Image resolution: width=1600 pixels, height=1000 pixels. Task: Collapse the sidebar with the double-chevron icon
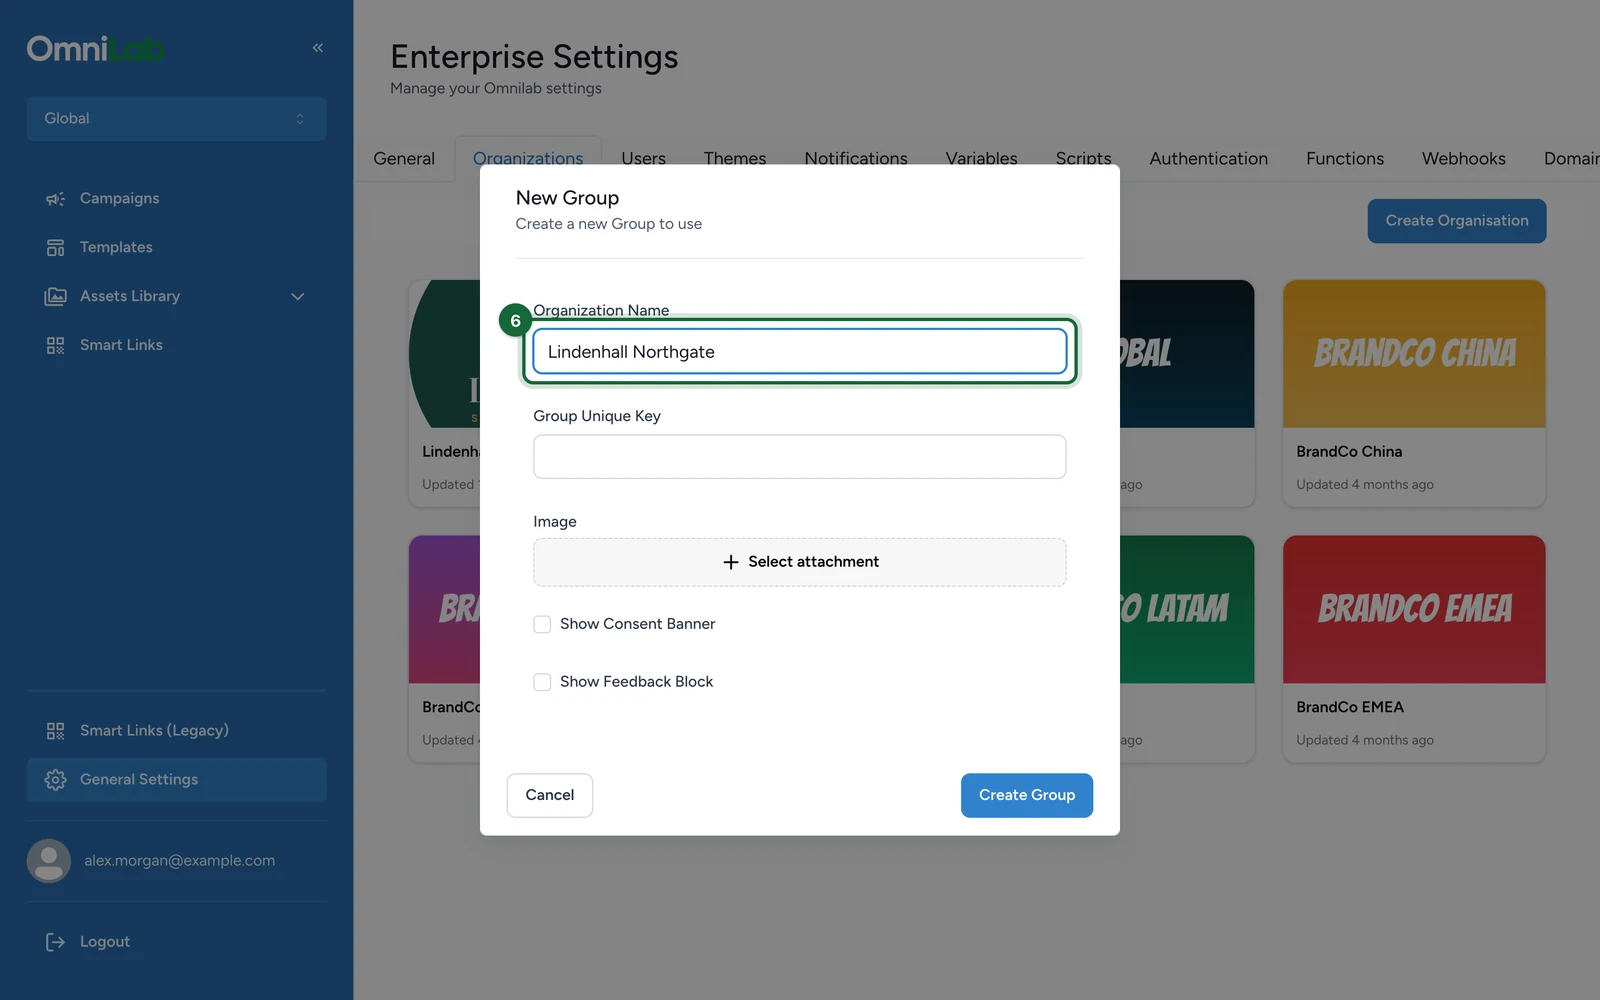point(318,48)
